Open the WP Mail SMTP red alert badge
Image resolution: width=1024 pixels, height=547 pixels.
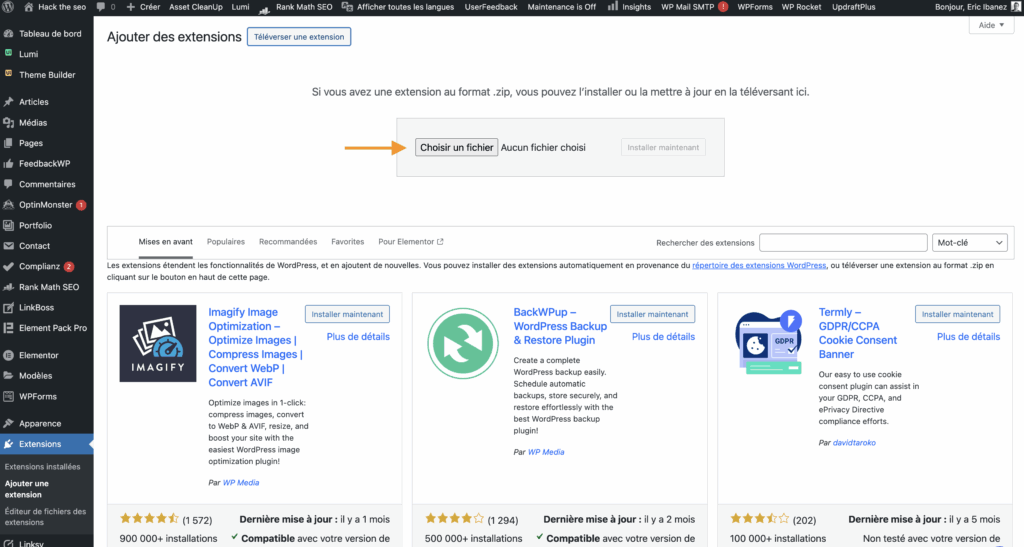coord(723,7)
